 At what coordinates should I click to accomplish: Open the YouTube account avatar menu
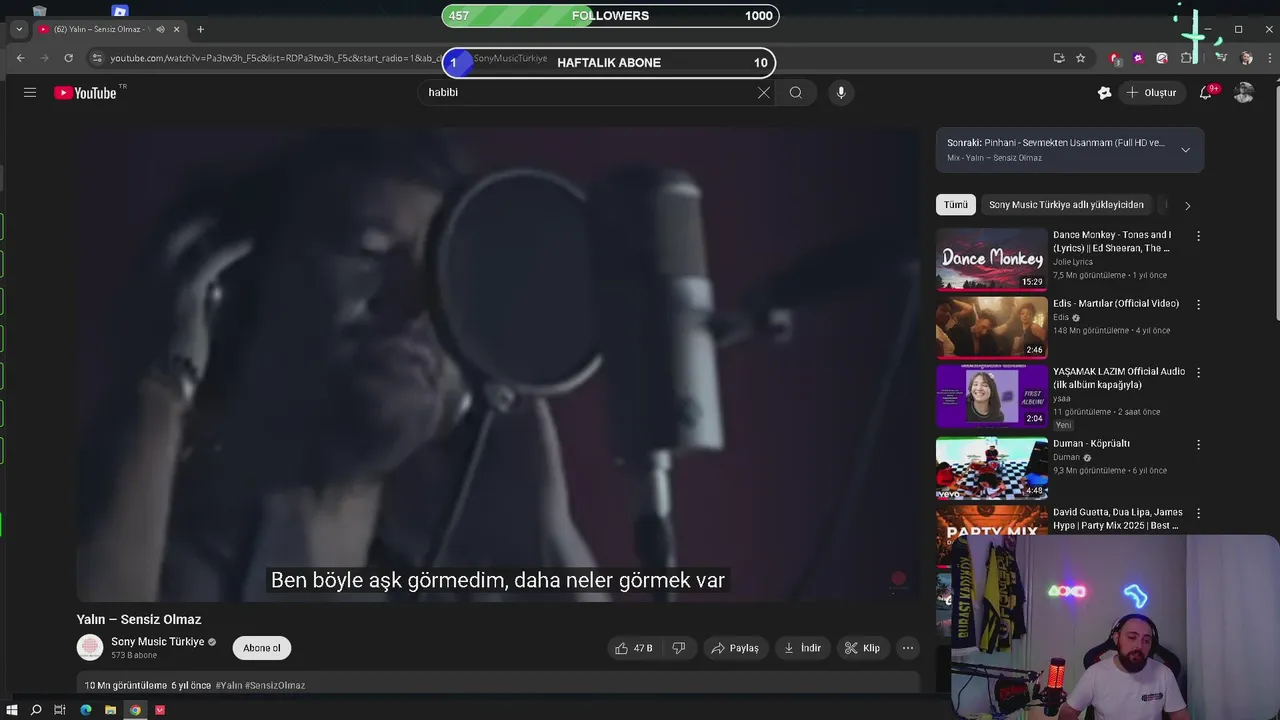1244,92
